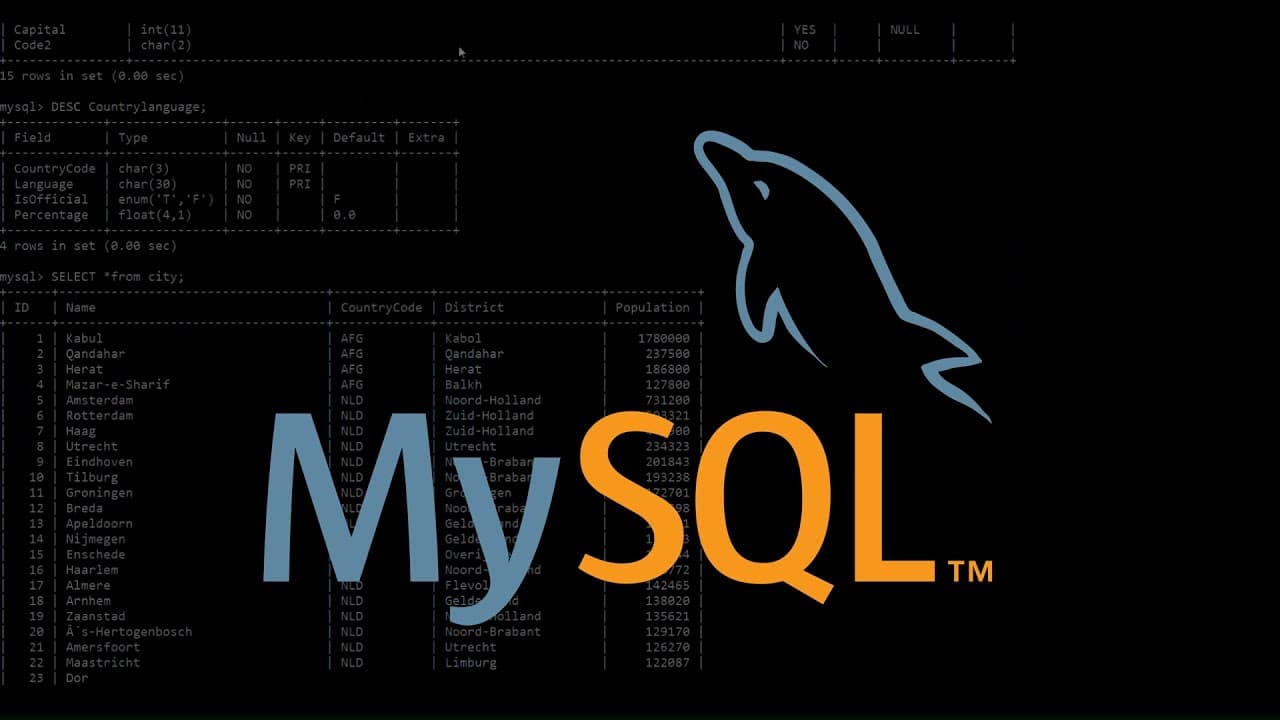Select the city name 'Kabul'
Viewport: 1280px width, 720px height.
coord(84,339)
